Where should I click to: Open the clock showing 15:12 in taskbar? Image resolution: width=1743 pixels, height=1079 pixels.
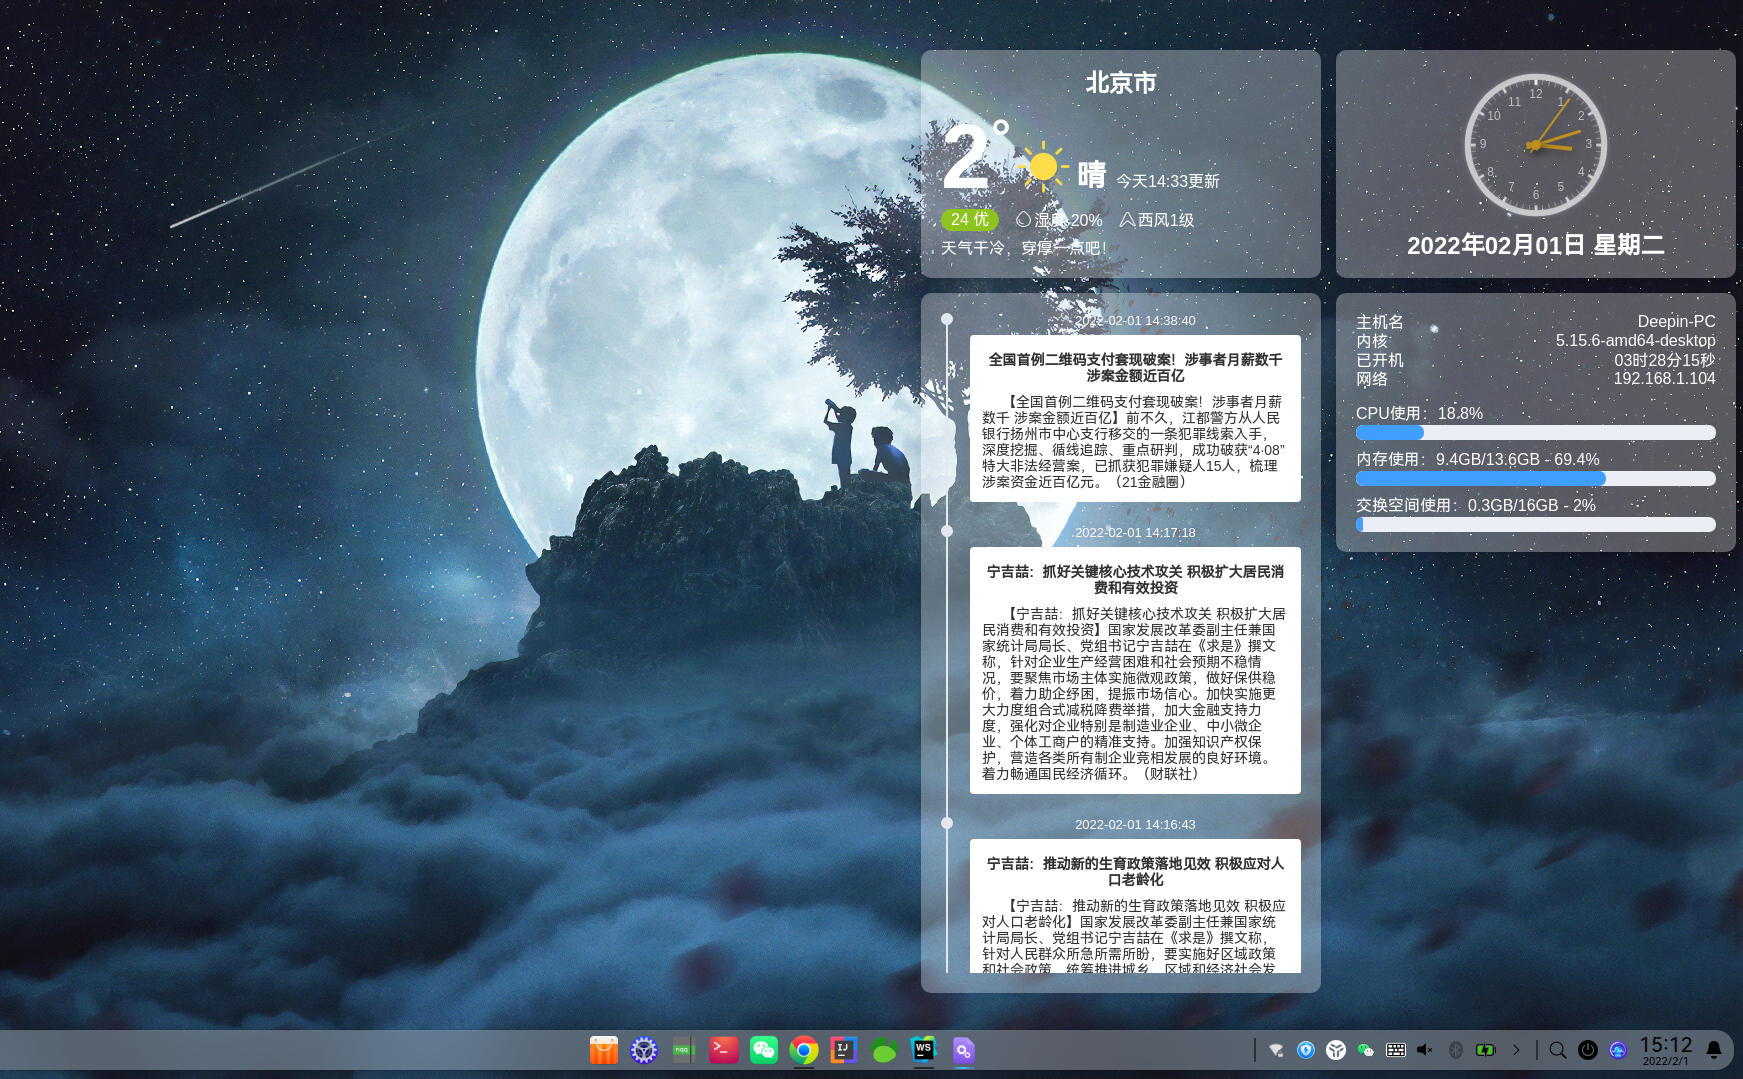click(1664, 1050)
